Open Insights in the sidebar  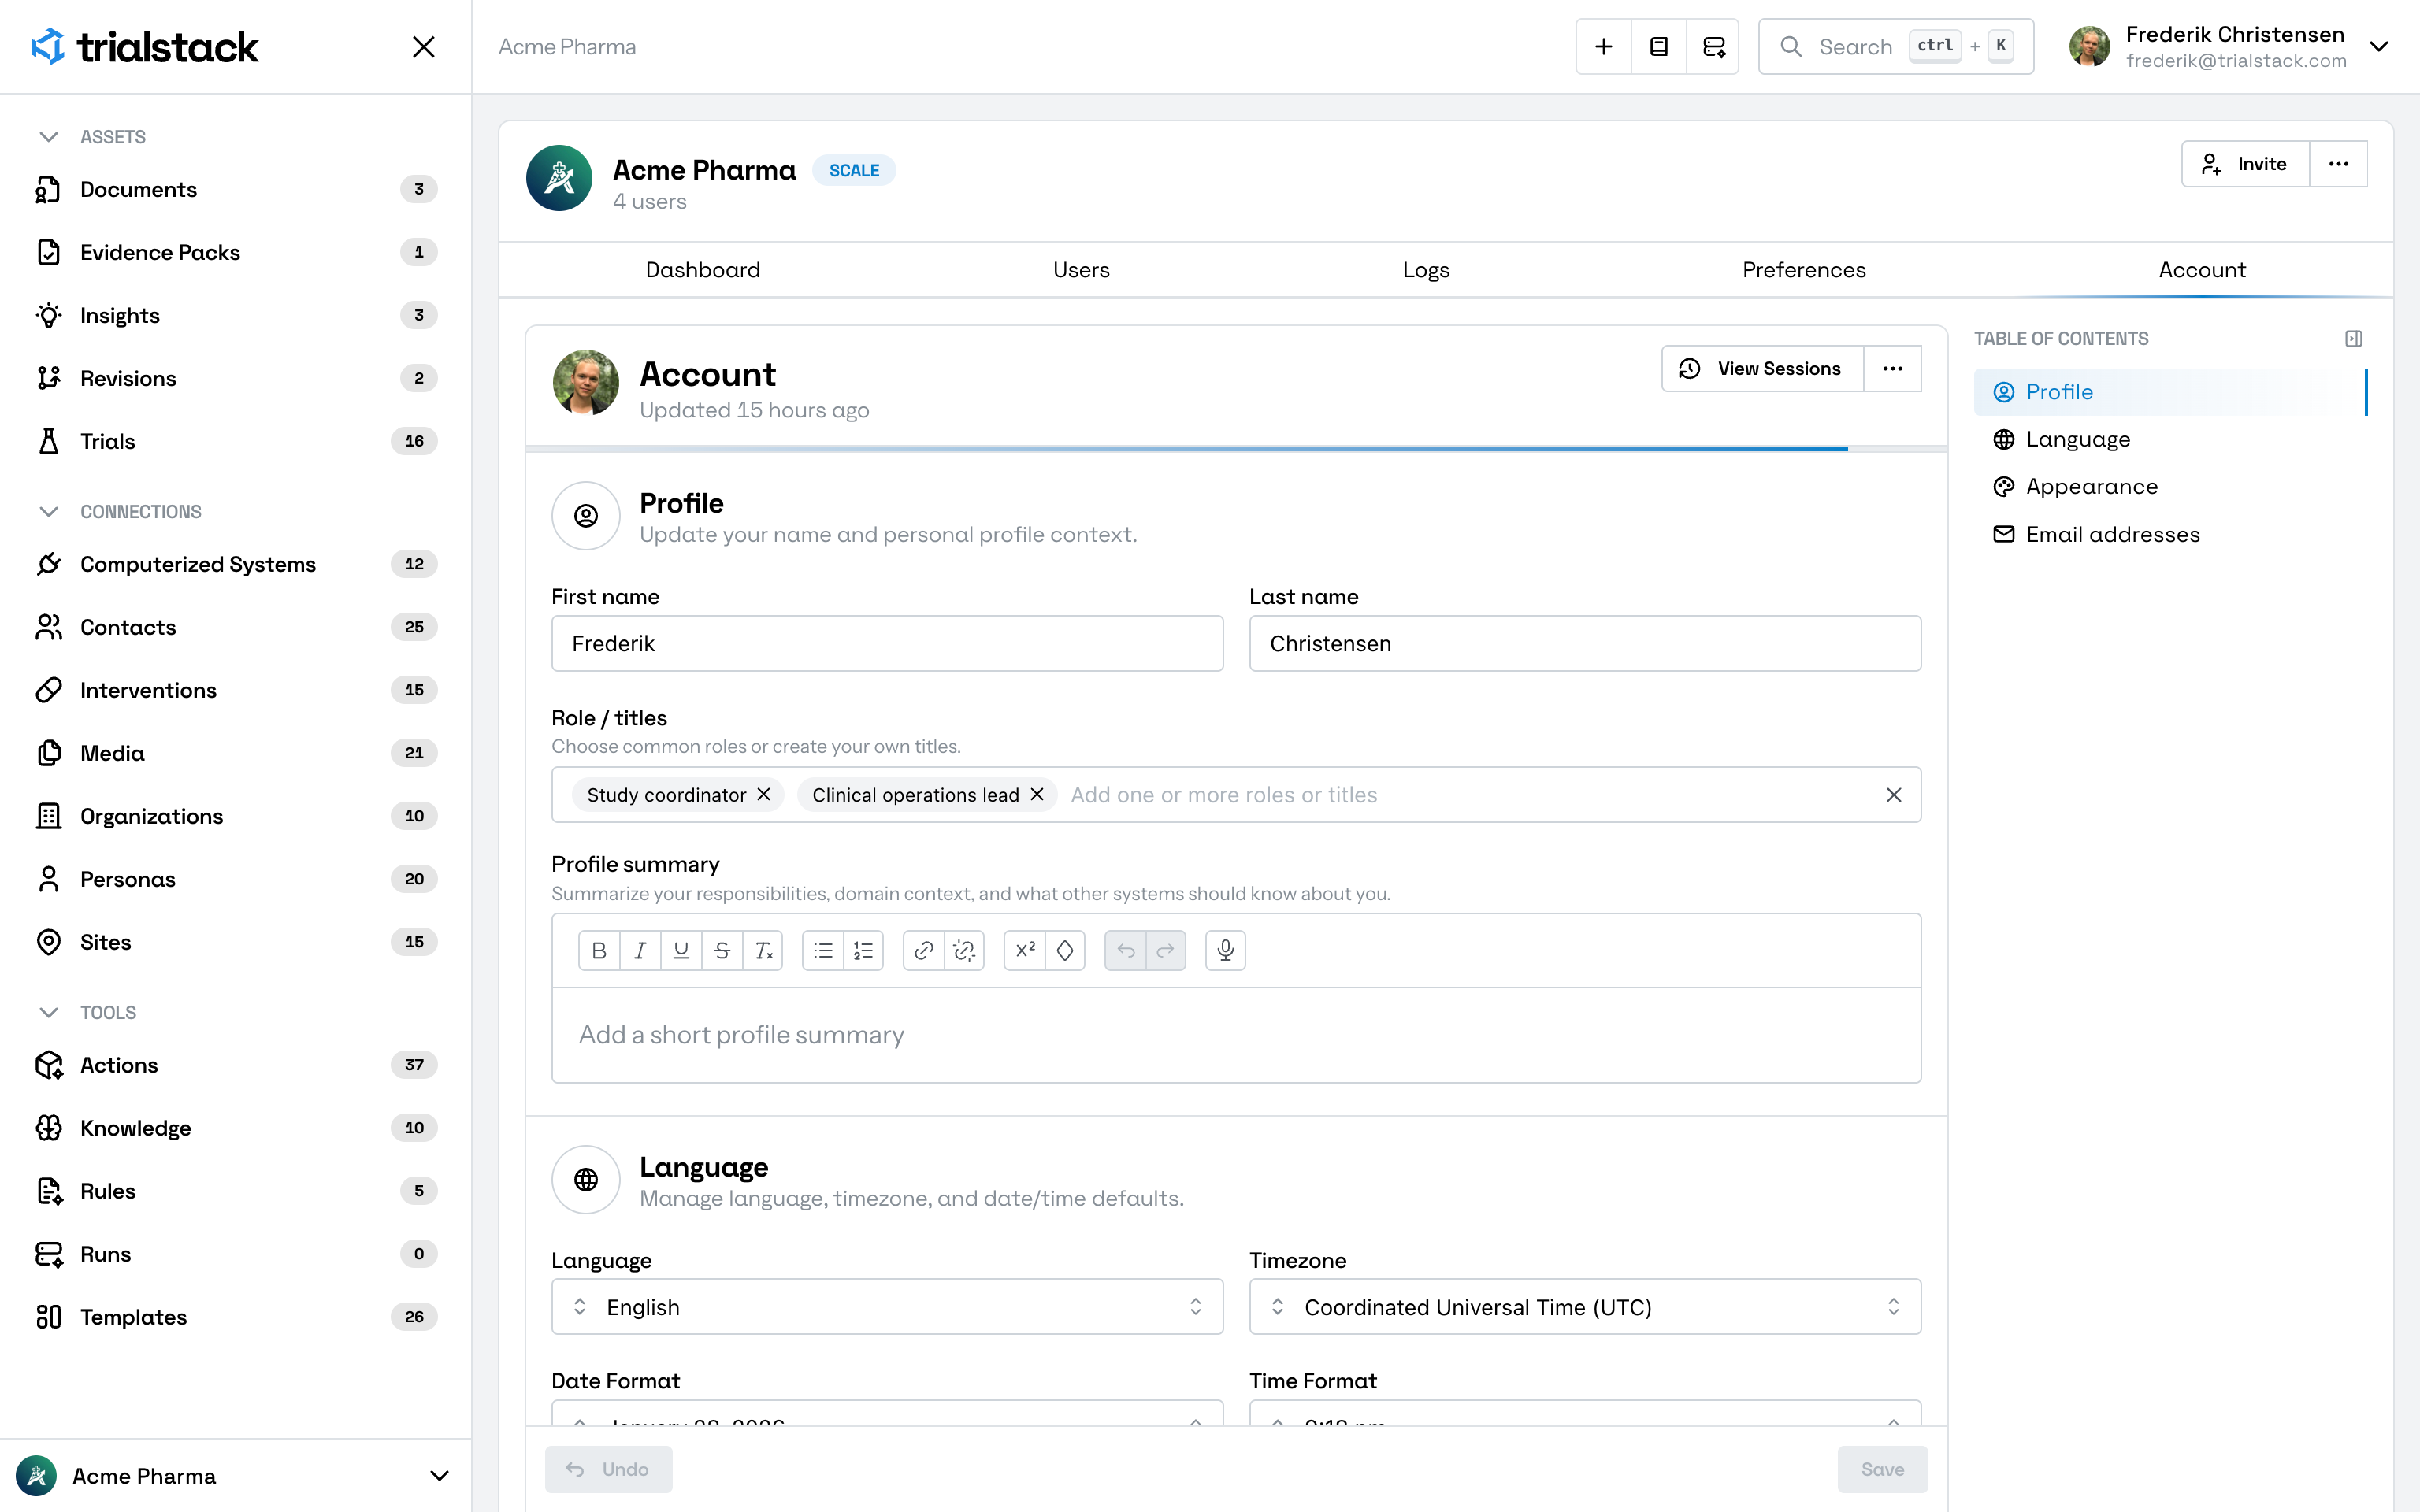pos(236,315)
